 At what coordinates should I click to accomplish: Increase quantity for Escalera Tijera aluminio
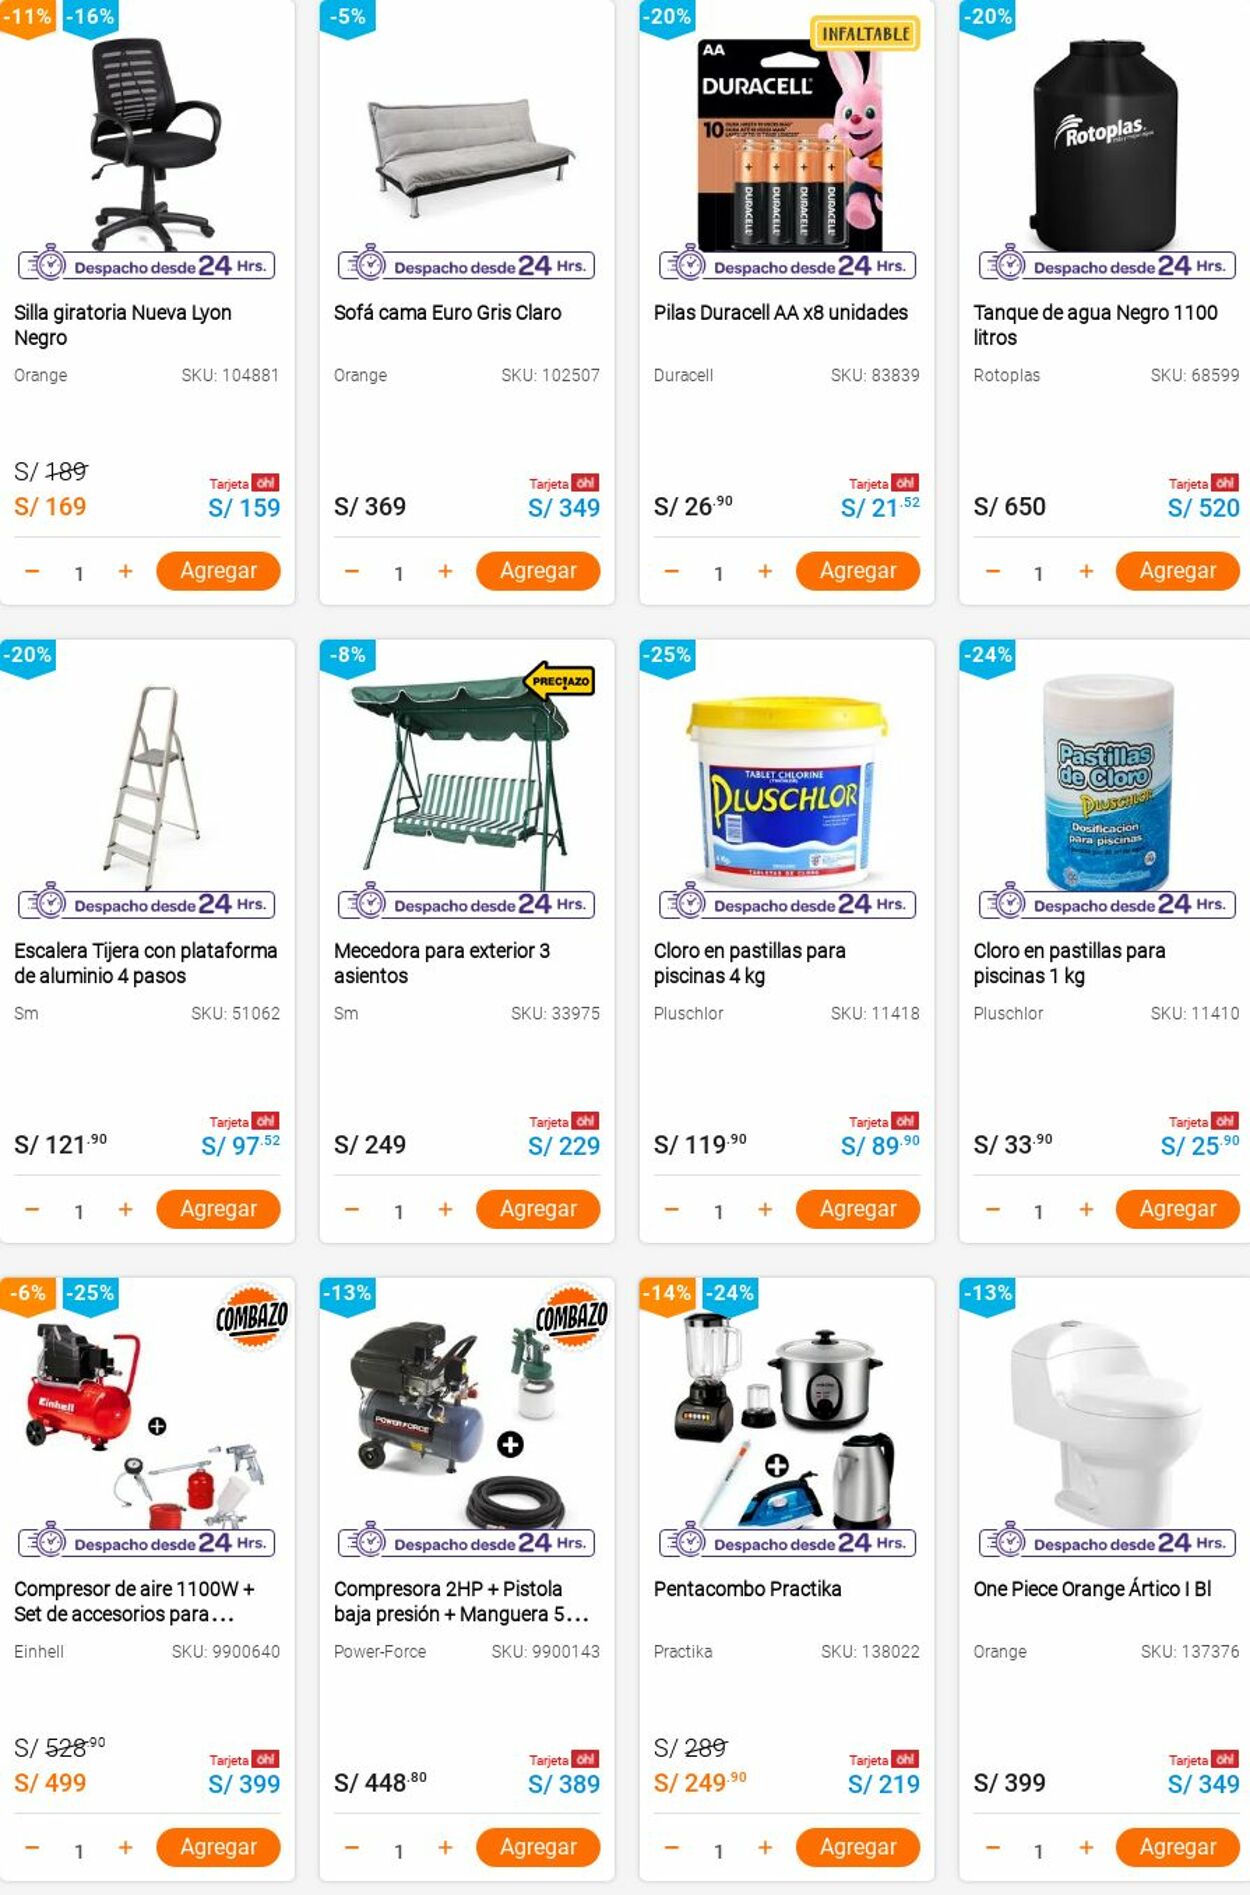point(125,1209)
